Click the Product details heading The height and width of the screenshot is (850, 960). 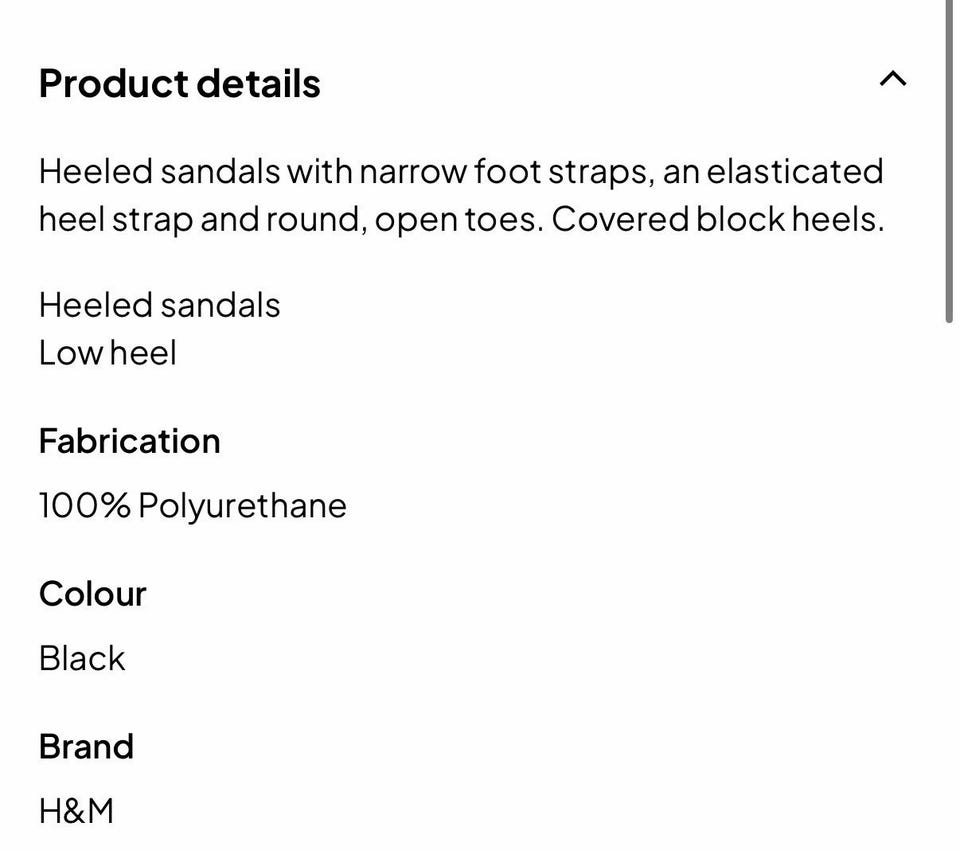179,83
